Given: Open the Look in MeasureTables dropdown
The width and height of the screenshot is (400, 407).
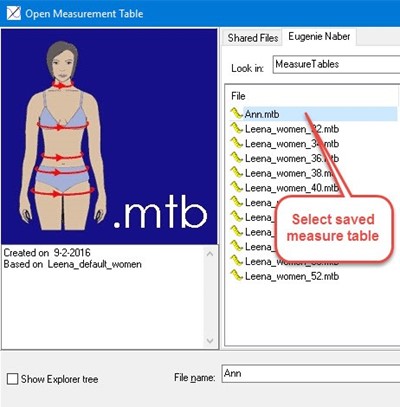Looking at the screenshot, I should click(336, 64).
